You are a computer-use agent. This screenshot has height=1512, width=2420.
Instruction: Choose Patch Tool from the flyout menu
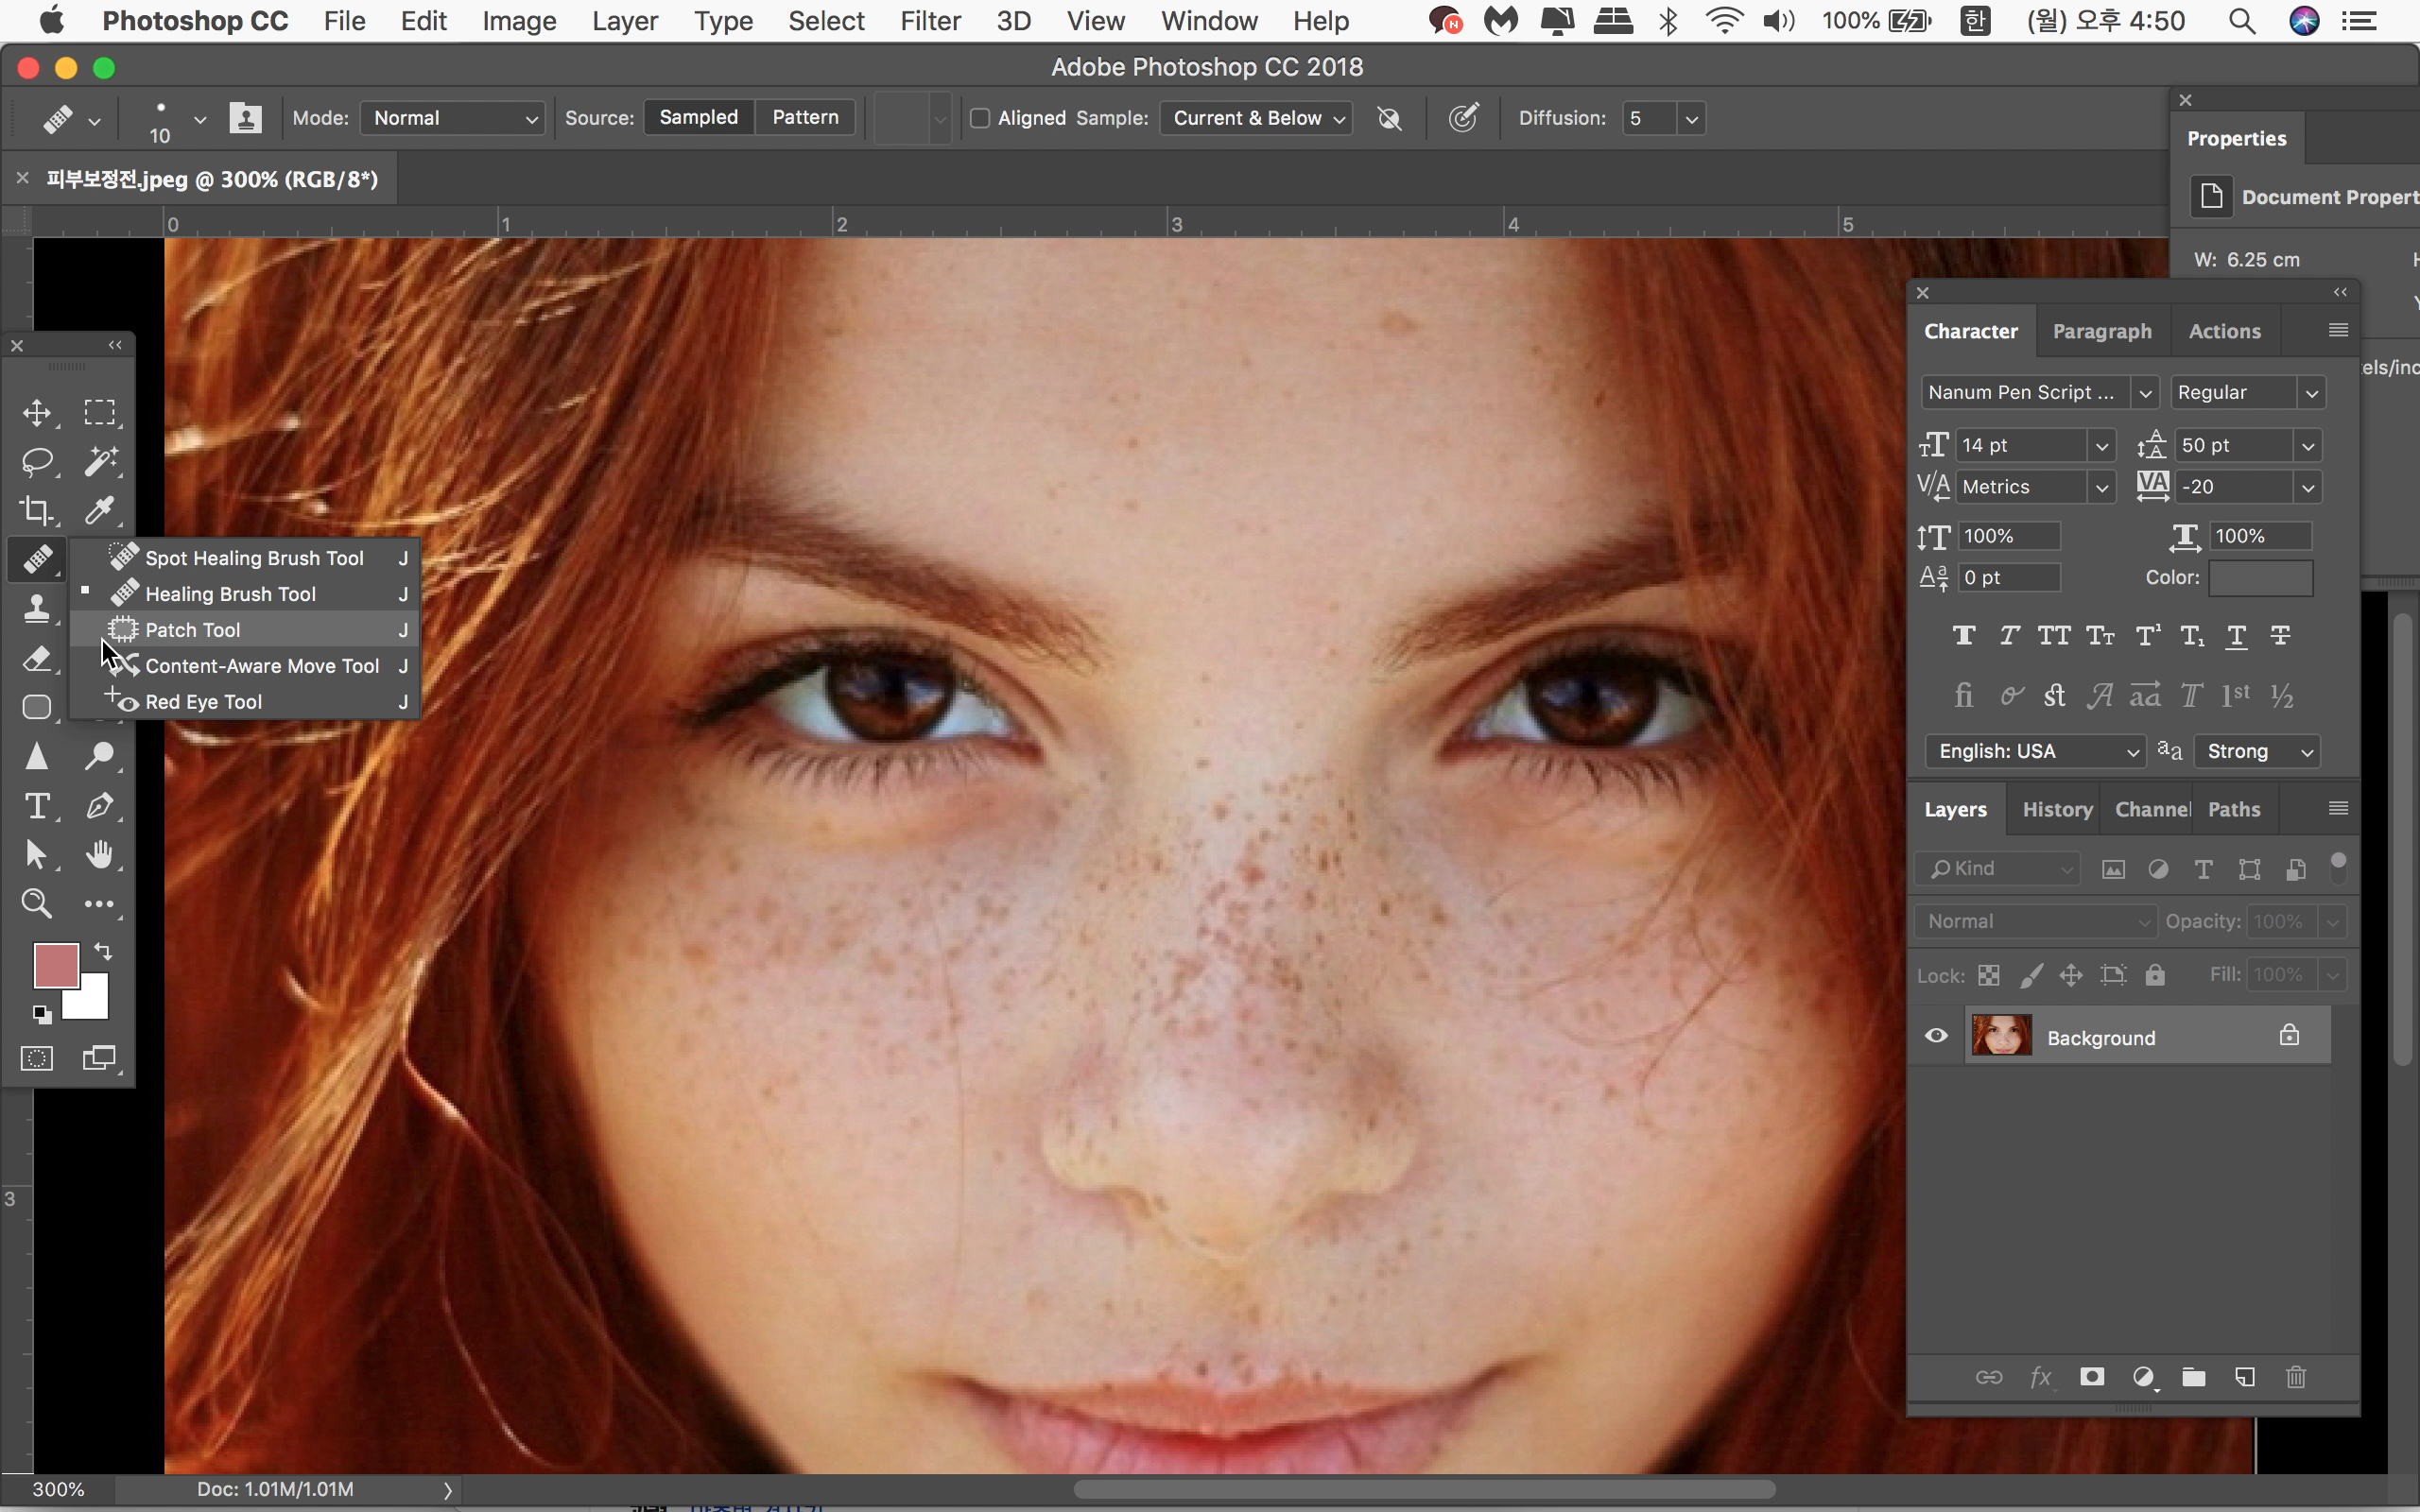(x=193, y=630)
